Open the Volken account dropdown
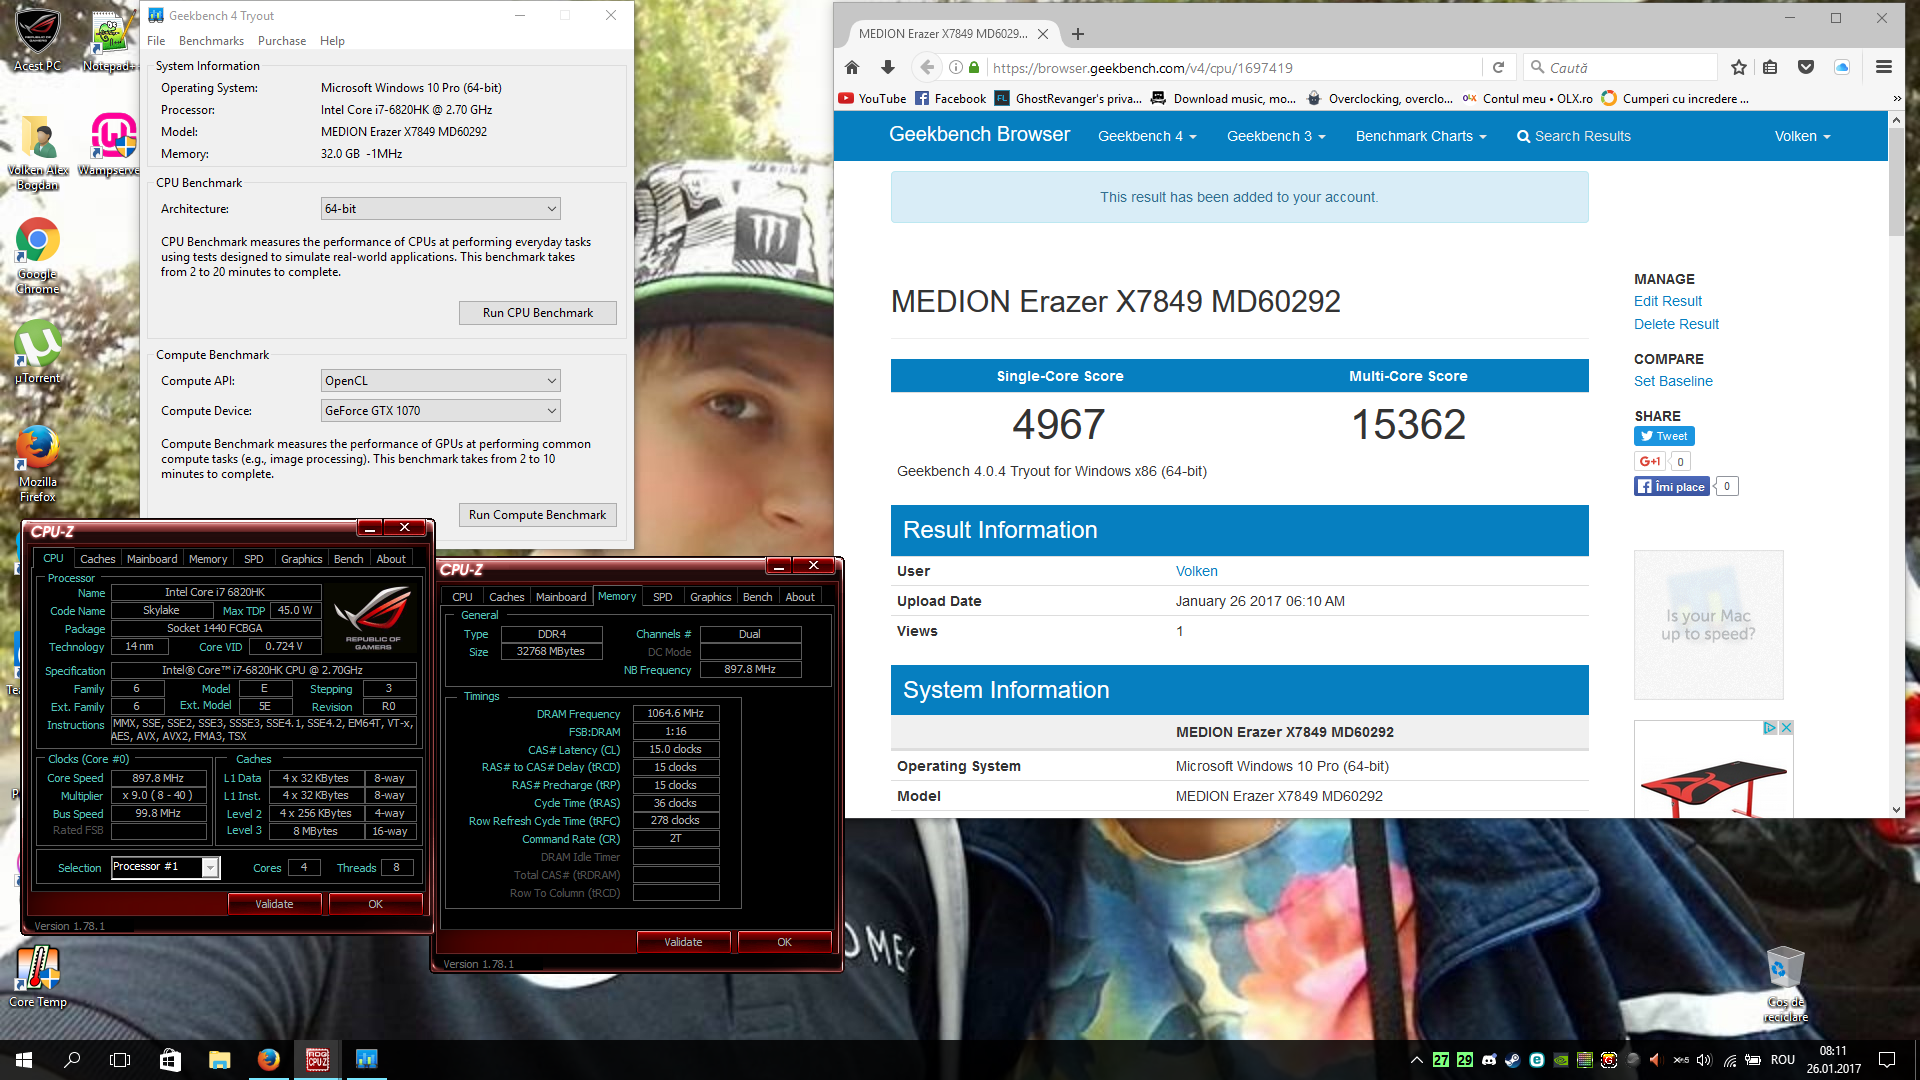Viewport: 1920px width, 1080px height. coord(1802,136)
